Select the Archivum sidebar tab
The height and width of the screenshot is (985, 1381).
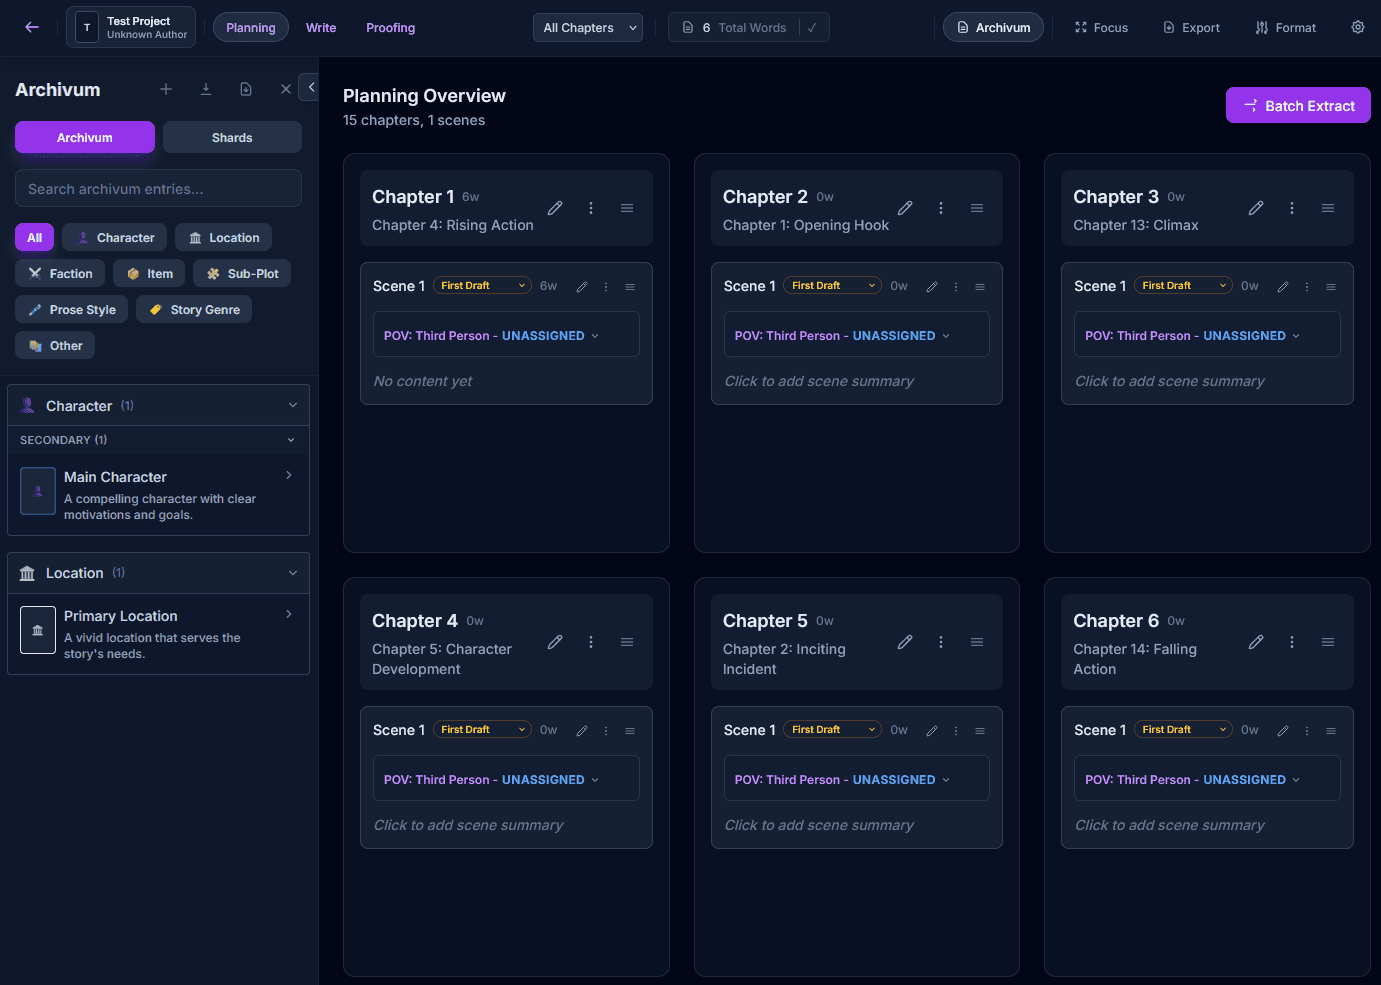click(85, 137)
